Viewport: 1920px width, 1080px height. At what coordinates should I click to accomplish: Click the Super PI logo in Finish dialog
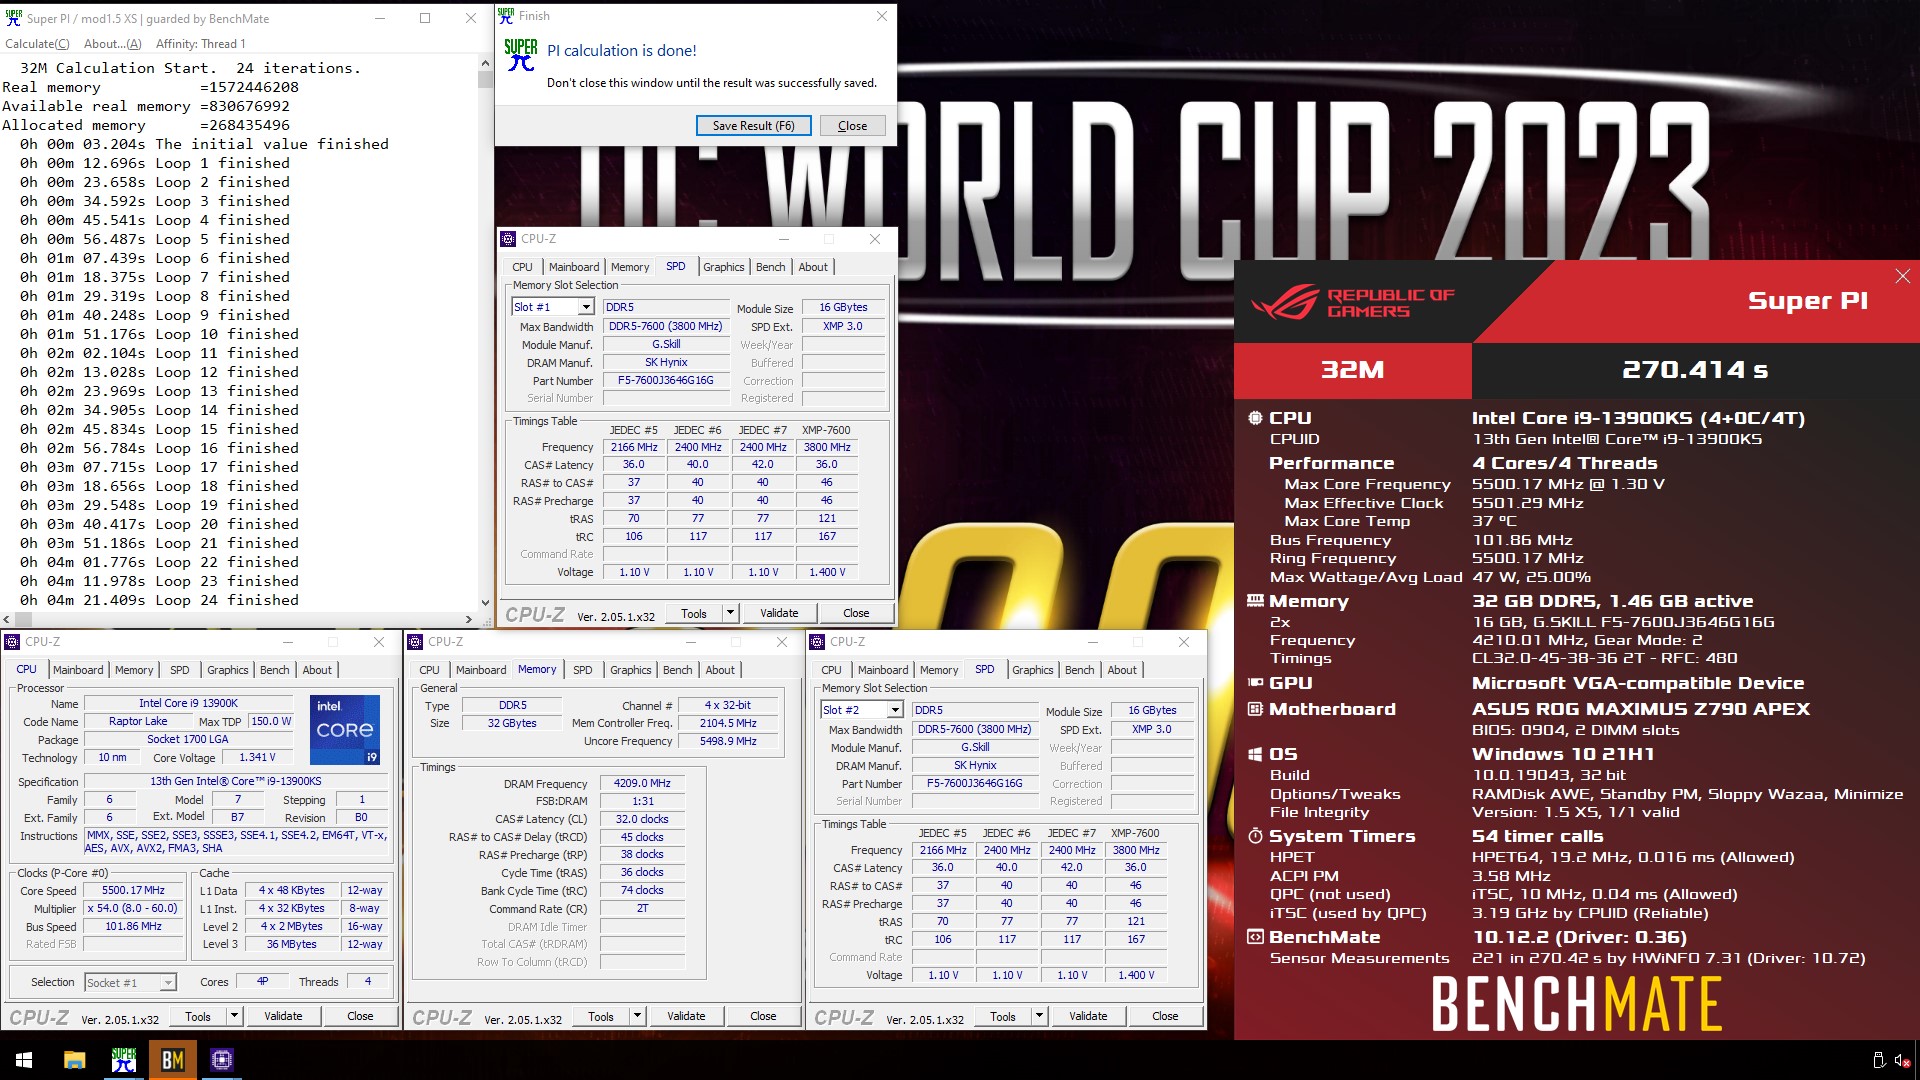click(521, 55)
